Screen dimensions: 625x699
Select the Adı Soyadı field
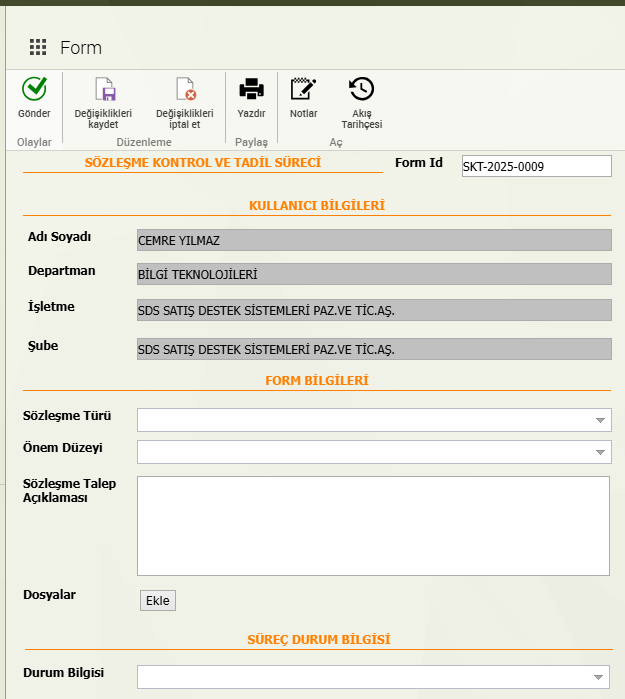point(373,240)
